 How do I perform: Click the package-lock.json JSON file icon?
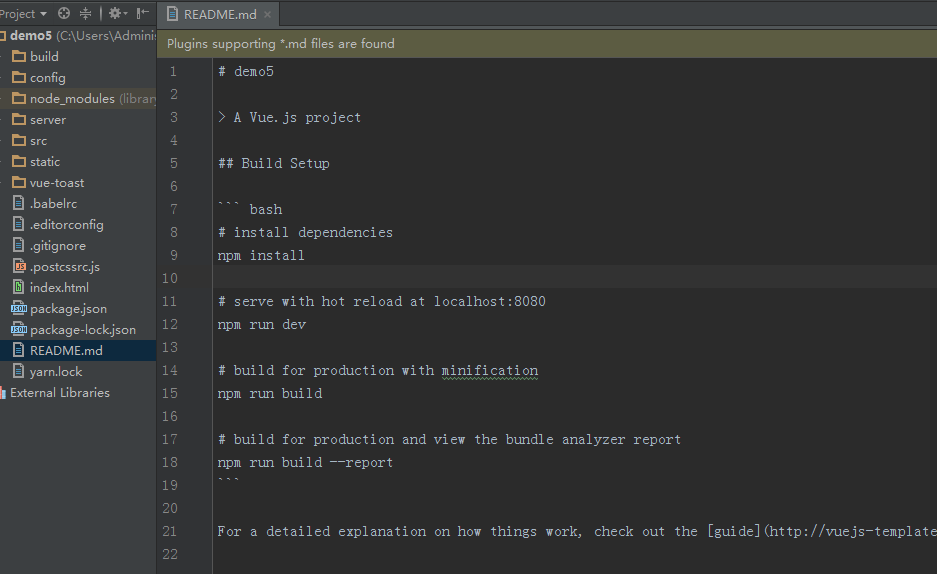(19, 329)
